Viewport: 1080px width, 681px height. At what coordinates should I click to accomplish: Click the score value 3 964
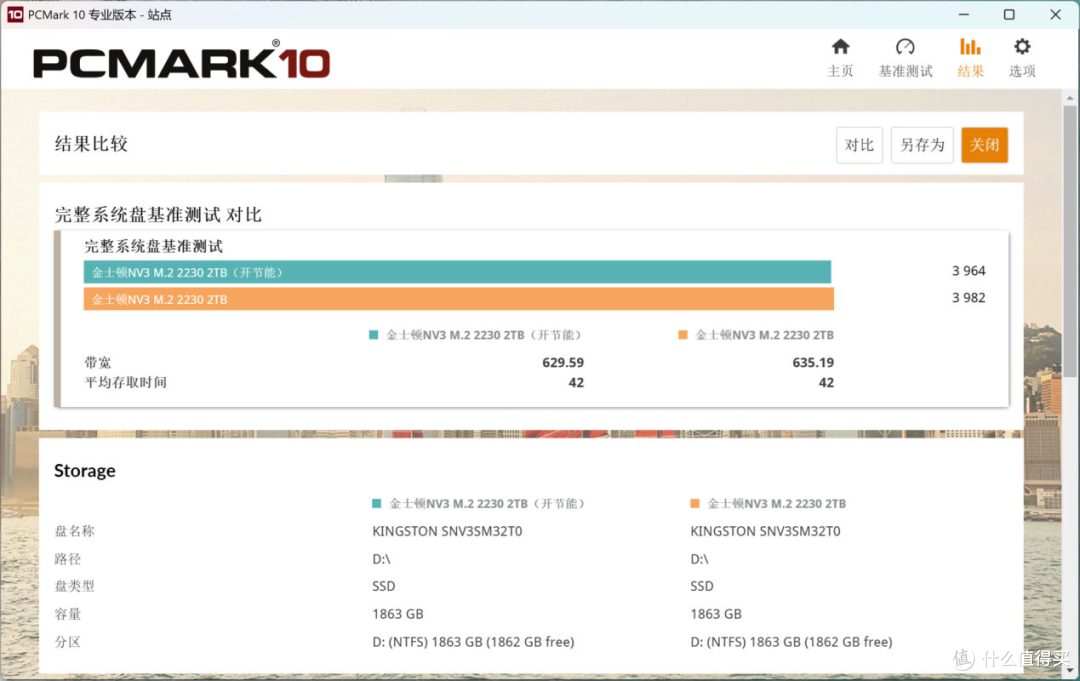pos(968,271)
